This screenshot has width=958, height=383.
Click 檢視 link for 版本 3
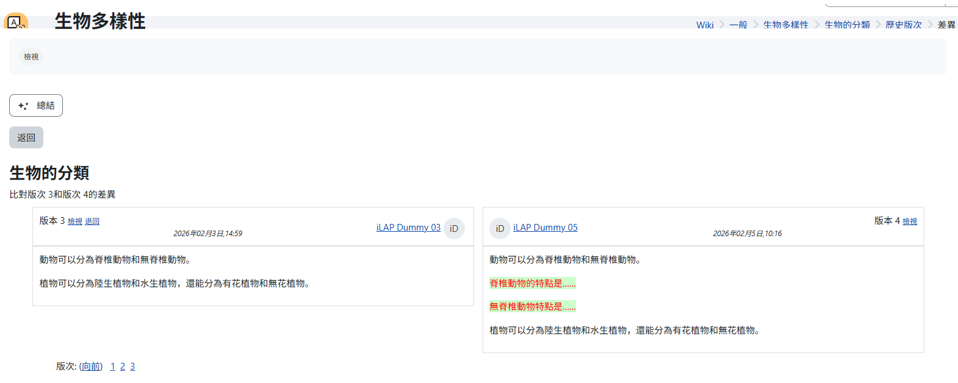coord(75,222)
